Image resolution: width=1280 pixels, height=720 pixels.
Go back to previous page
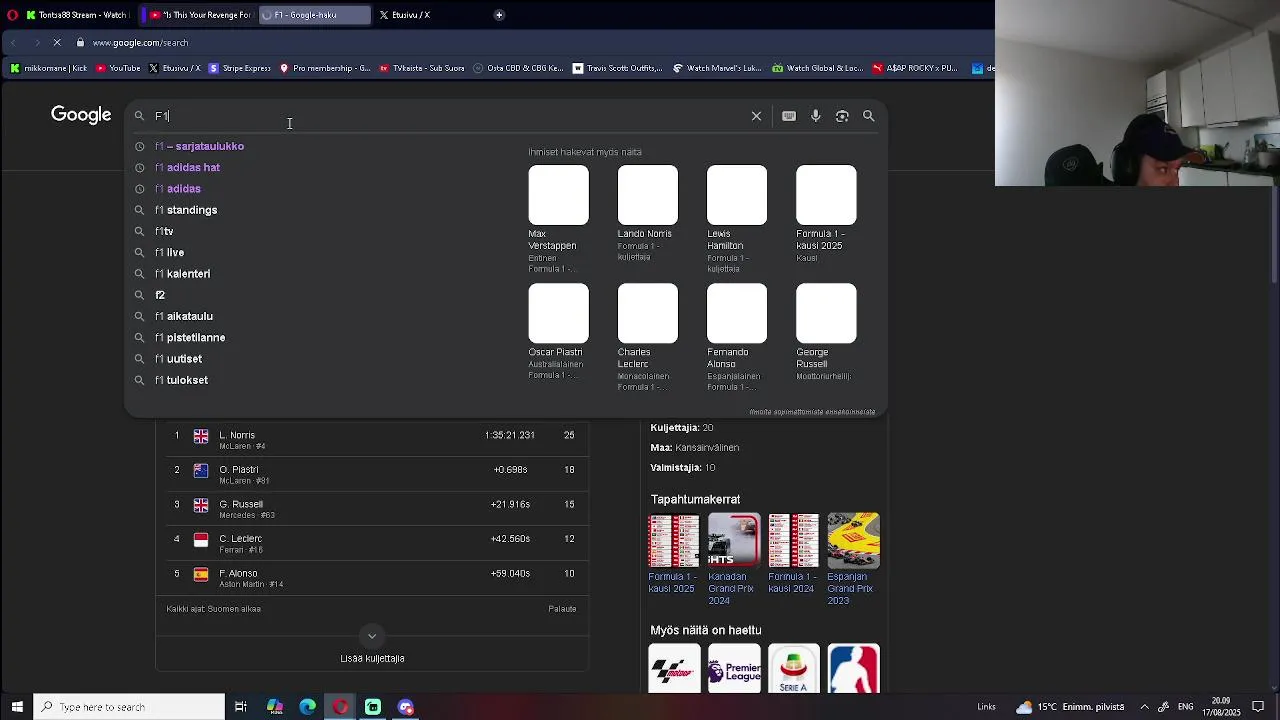pyautogui.click(x=13, y=43)
